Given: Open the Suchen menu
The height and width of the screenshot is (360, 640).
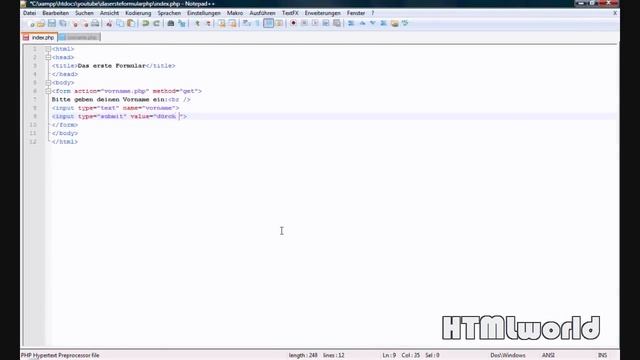Looking at the screenshot, I should click(84, 13).
